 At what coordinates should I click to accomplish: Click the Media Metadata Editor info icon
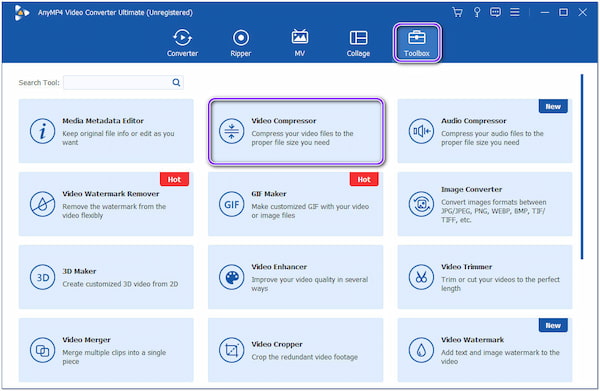tap(42, 131)
